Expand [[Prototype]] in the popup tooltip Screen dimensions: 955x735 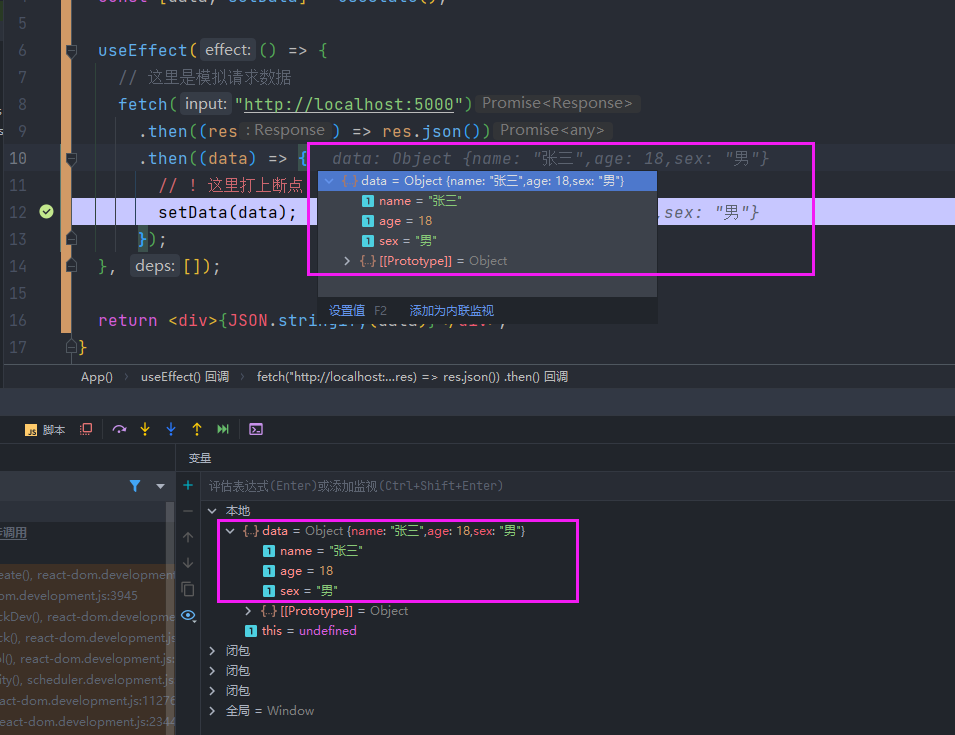[347, 261]
